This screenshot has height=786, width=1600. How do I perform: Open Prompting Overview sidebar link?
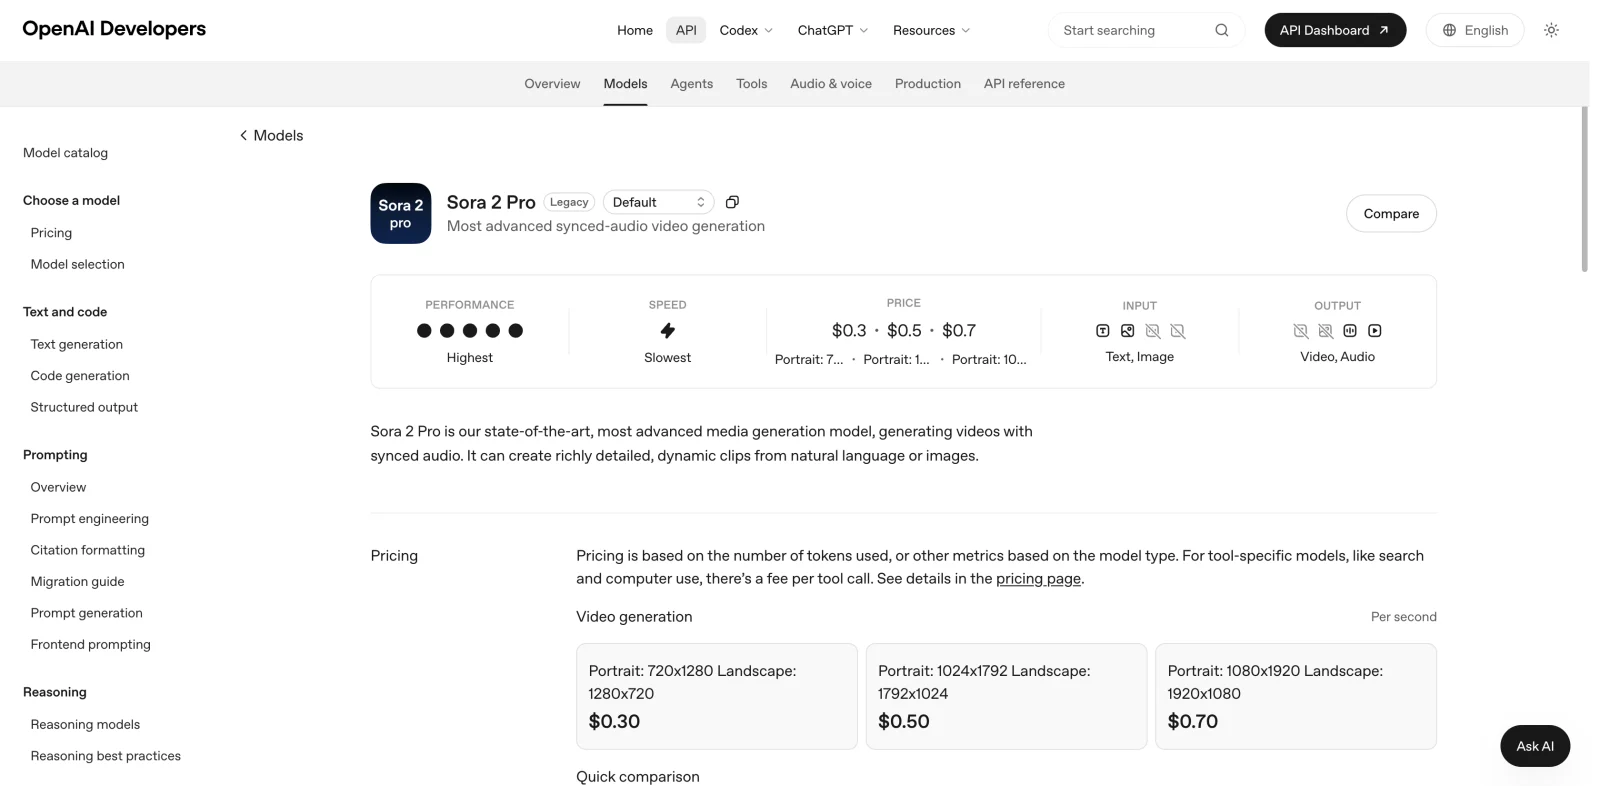58,488
